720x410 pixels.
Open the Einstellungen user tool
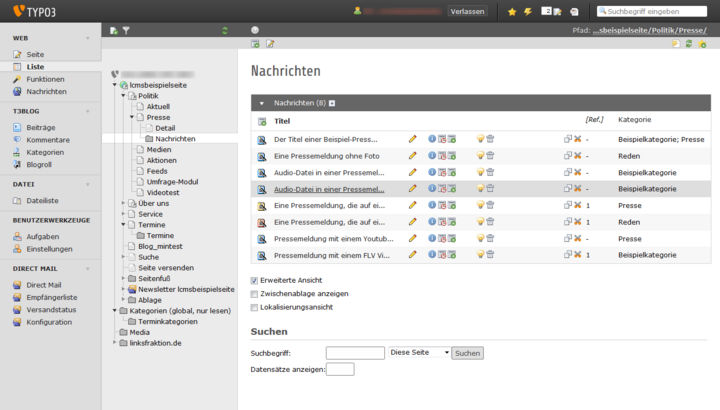[x=49, y=249]
